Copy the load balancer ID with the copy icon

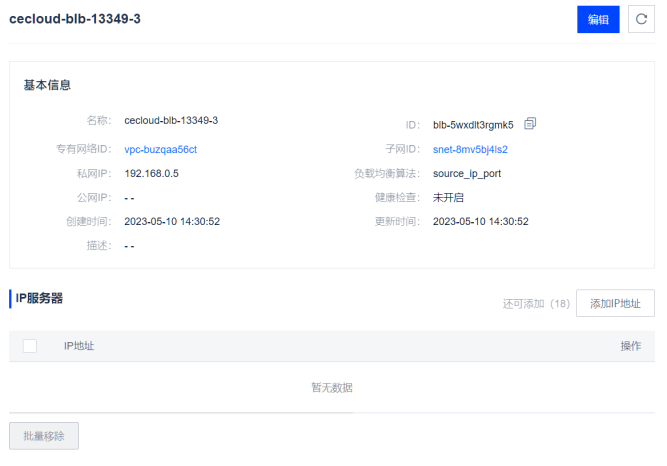[x=530, y=124]
